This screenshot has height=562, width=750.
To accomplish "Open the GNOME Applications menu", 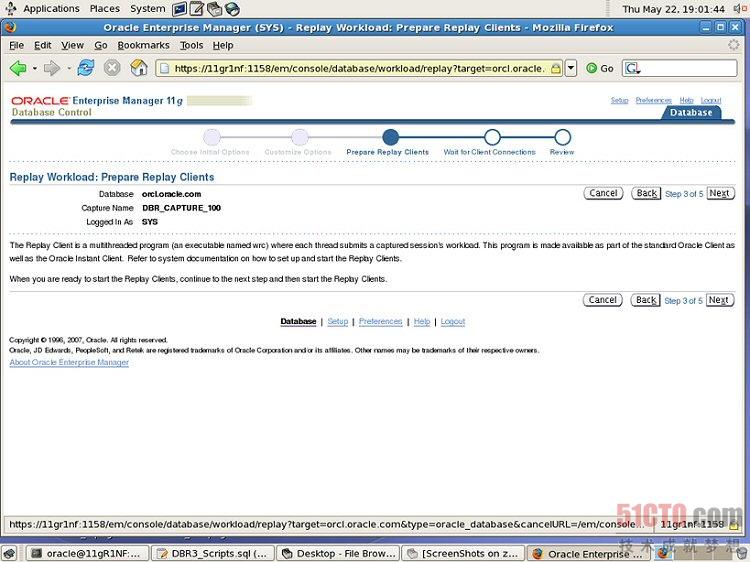I will pos(50,8).
